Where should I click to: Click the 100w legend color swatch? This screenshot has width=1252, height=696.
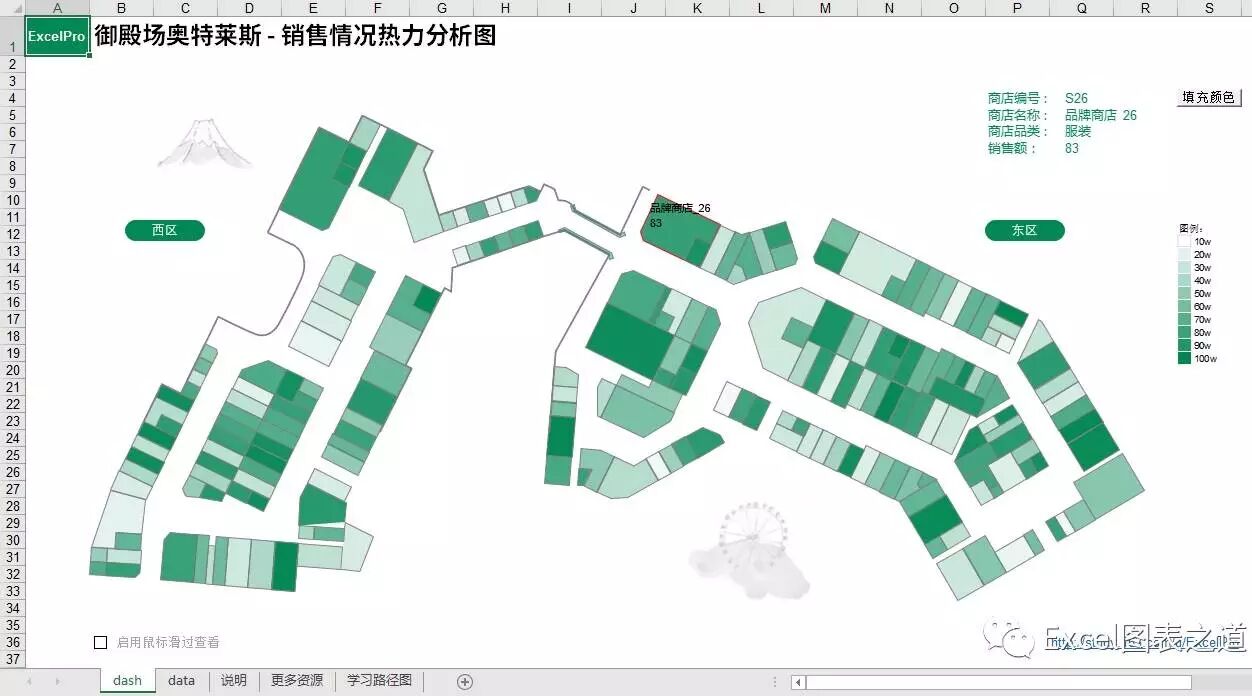coord(1184,358)
